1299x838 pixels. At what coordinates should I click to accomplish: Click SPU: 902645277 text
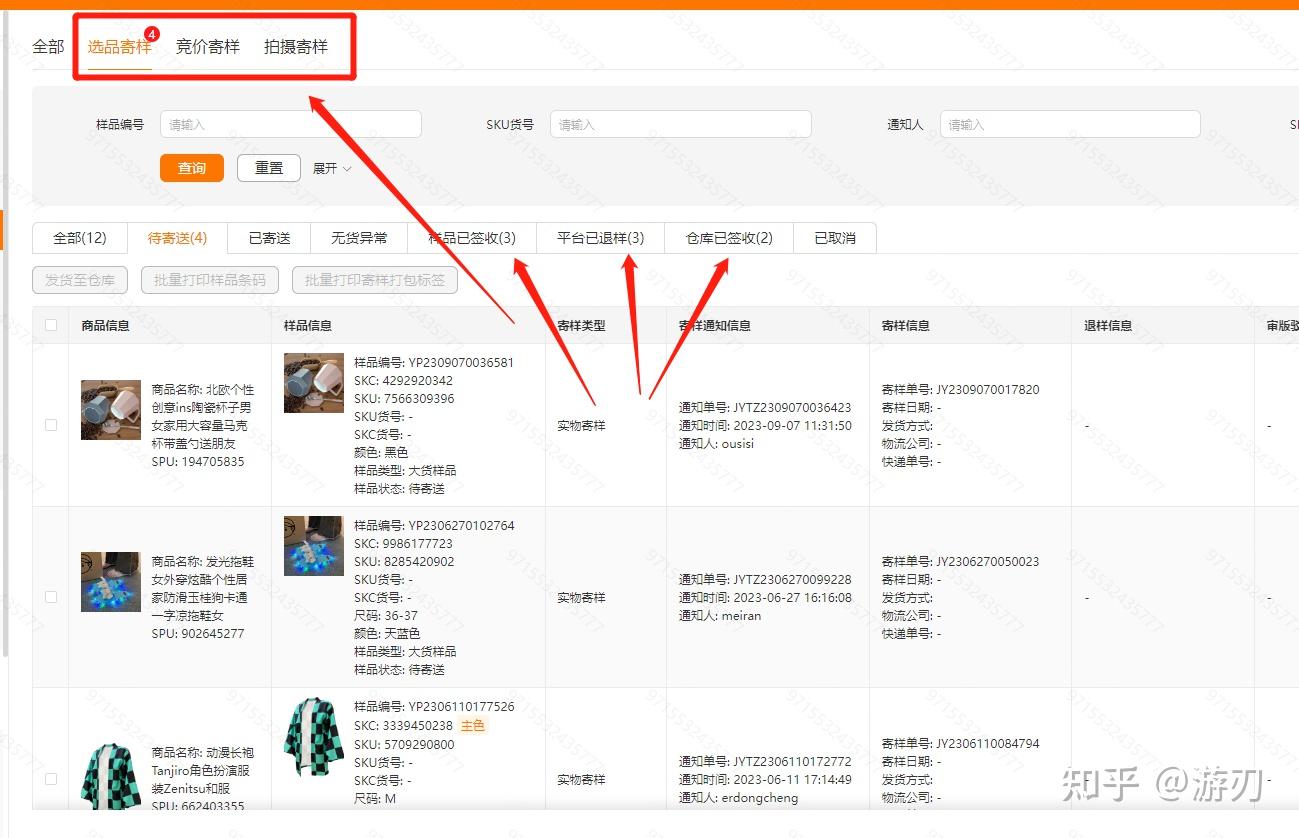point(198,634)
